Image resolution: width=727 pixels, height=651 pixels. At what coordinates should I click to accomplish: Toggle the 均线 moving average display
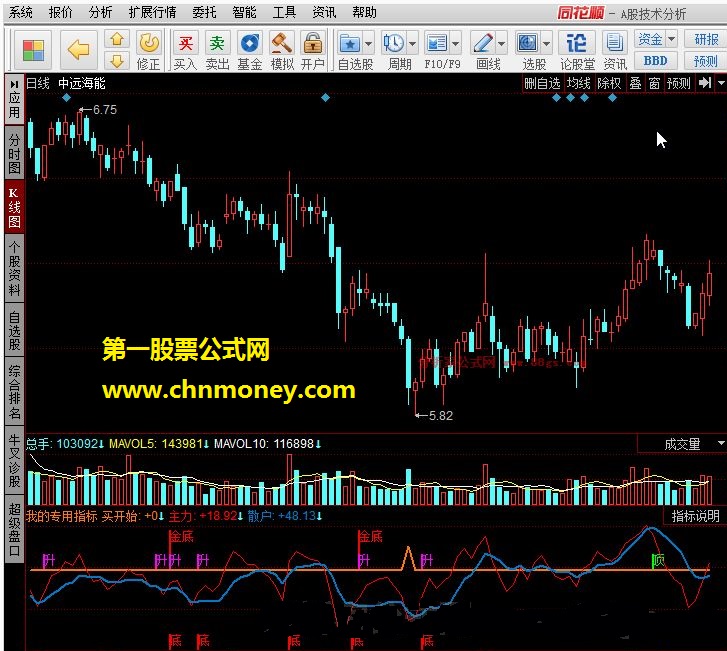coord(579,83)
